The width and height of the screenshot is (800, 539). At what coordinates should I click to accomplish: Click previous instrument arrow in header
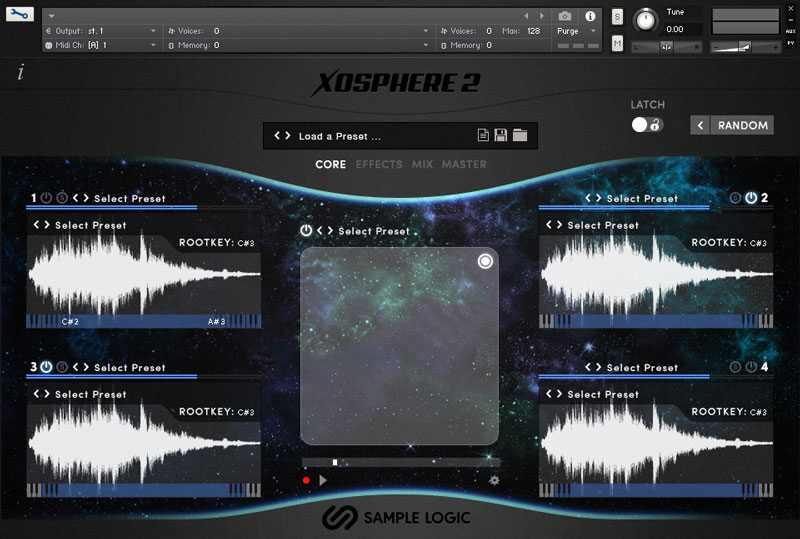pyautogui.click(x=527, y=16)
